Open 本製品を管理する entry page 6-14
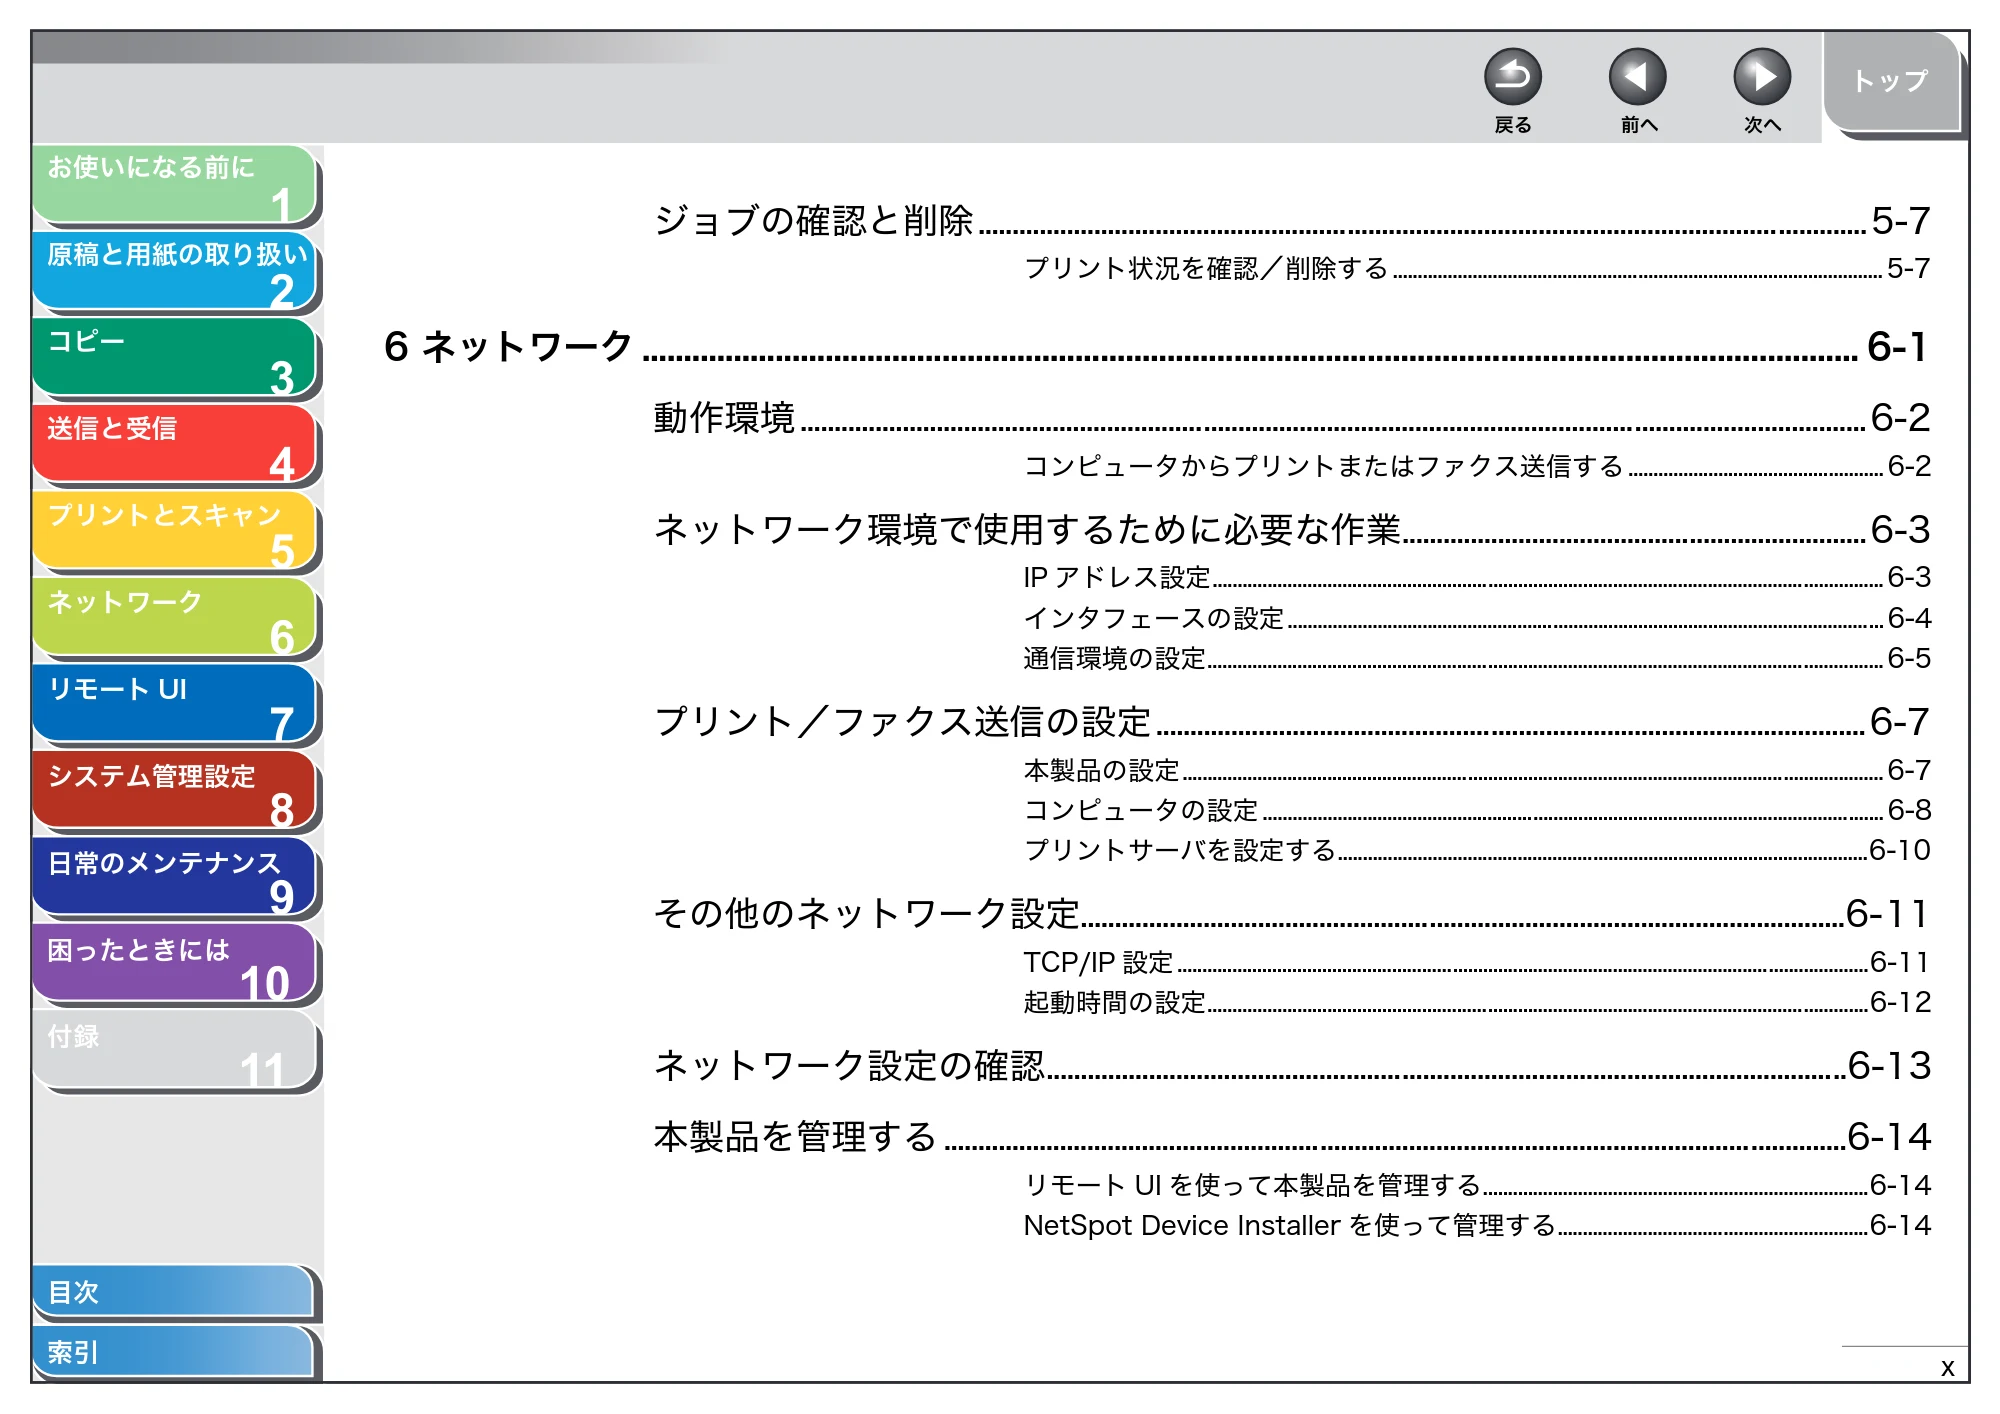 pos(1291,1137)
